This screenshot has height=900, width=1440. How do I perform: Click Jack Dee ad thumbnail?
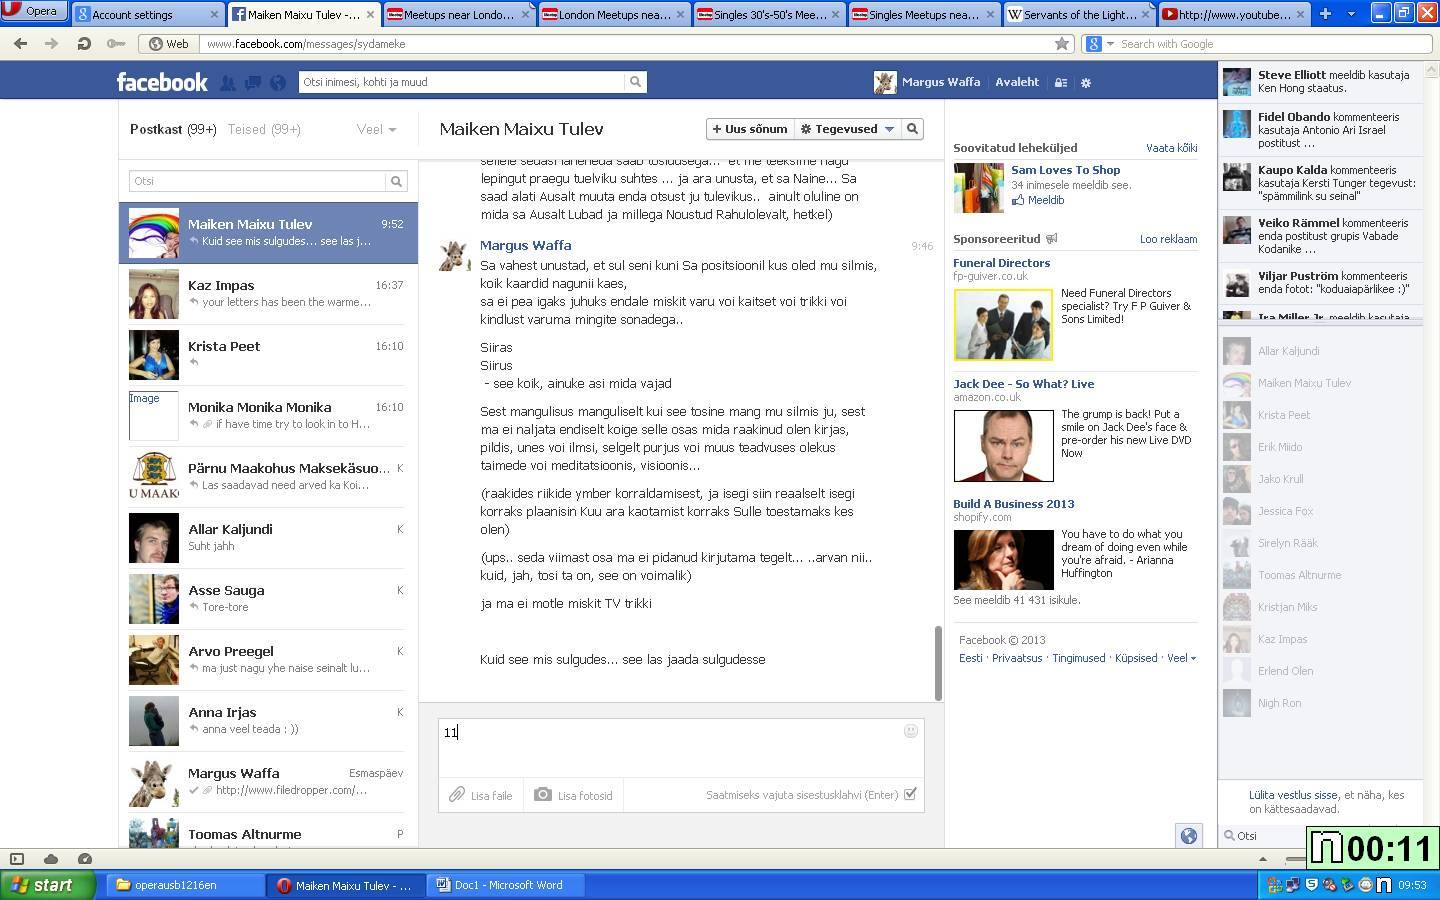pos(1003,445)
